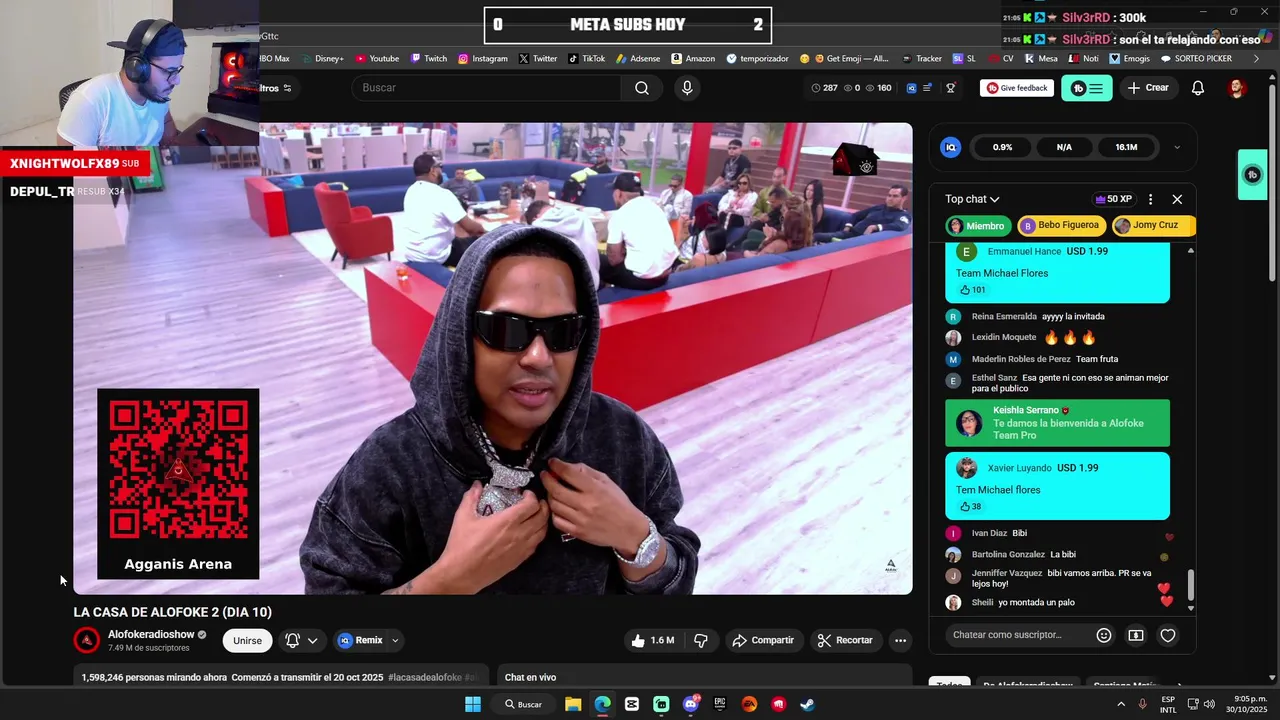The image size is (1280, 720).
Task: Close the live chat panel
Action: click(1177, 199)
